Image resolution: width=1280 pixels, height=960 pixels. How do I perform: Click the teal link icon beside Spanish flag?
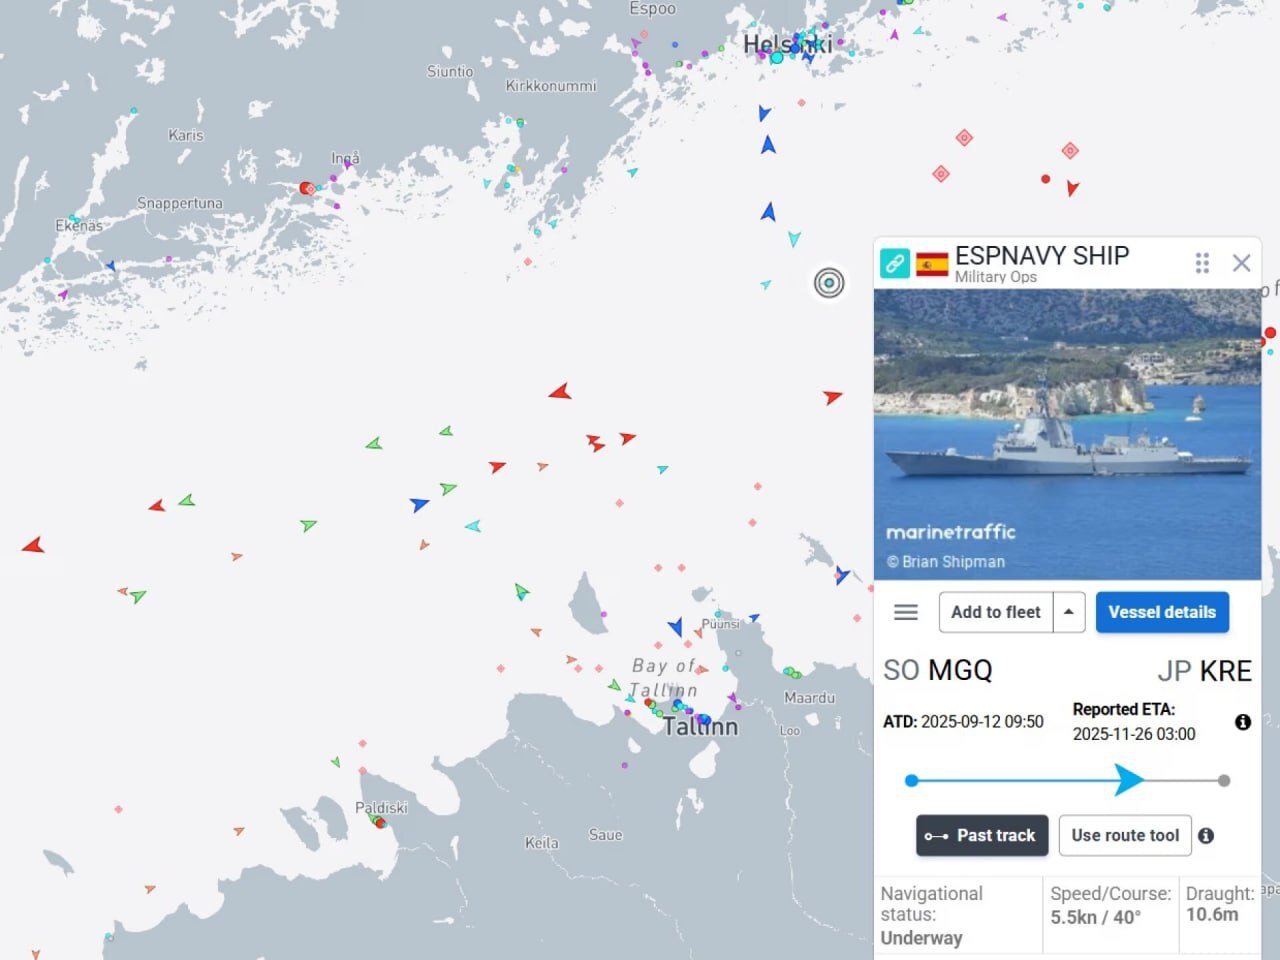[894, 264]
